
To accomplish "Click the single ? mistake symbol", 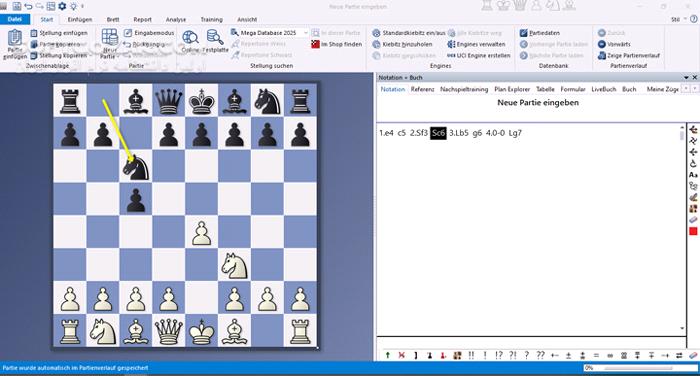I will (526, 355).
